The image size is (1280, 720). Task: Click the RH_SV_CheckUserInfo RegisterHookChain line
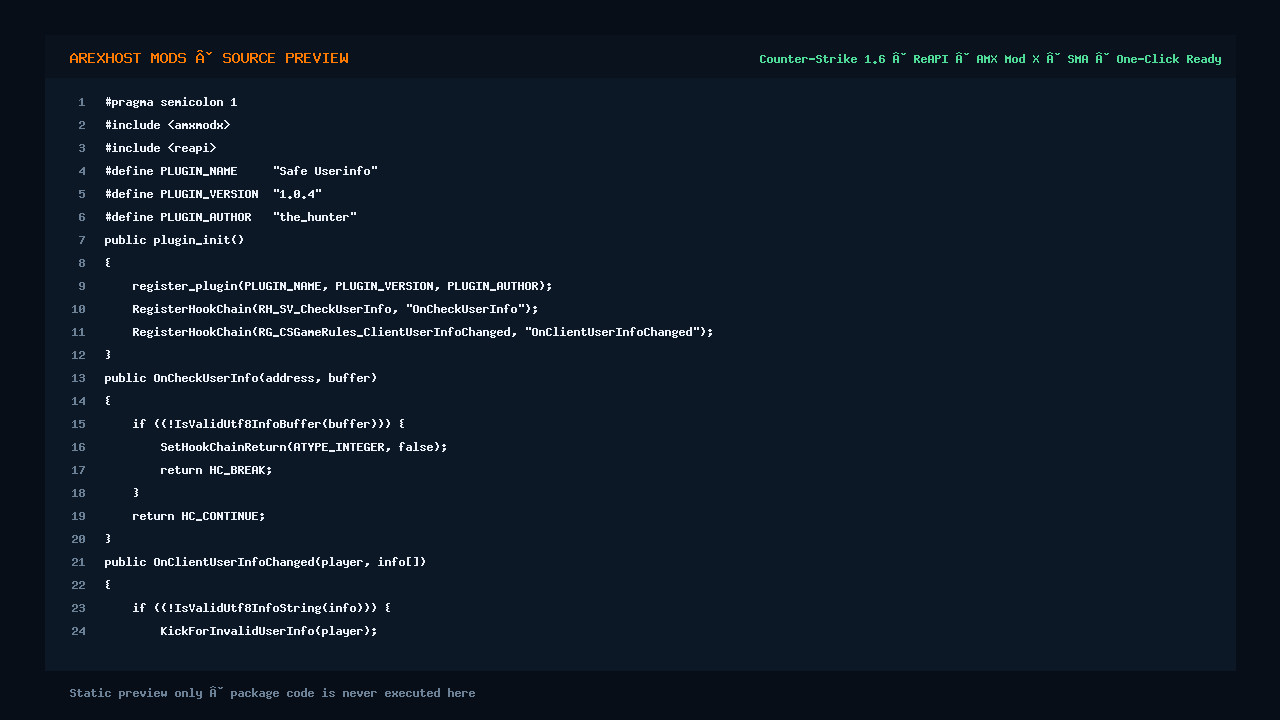pyautogui.click(x=335, y=309)
